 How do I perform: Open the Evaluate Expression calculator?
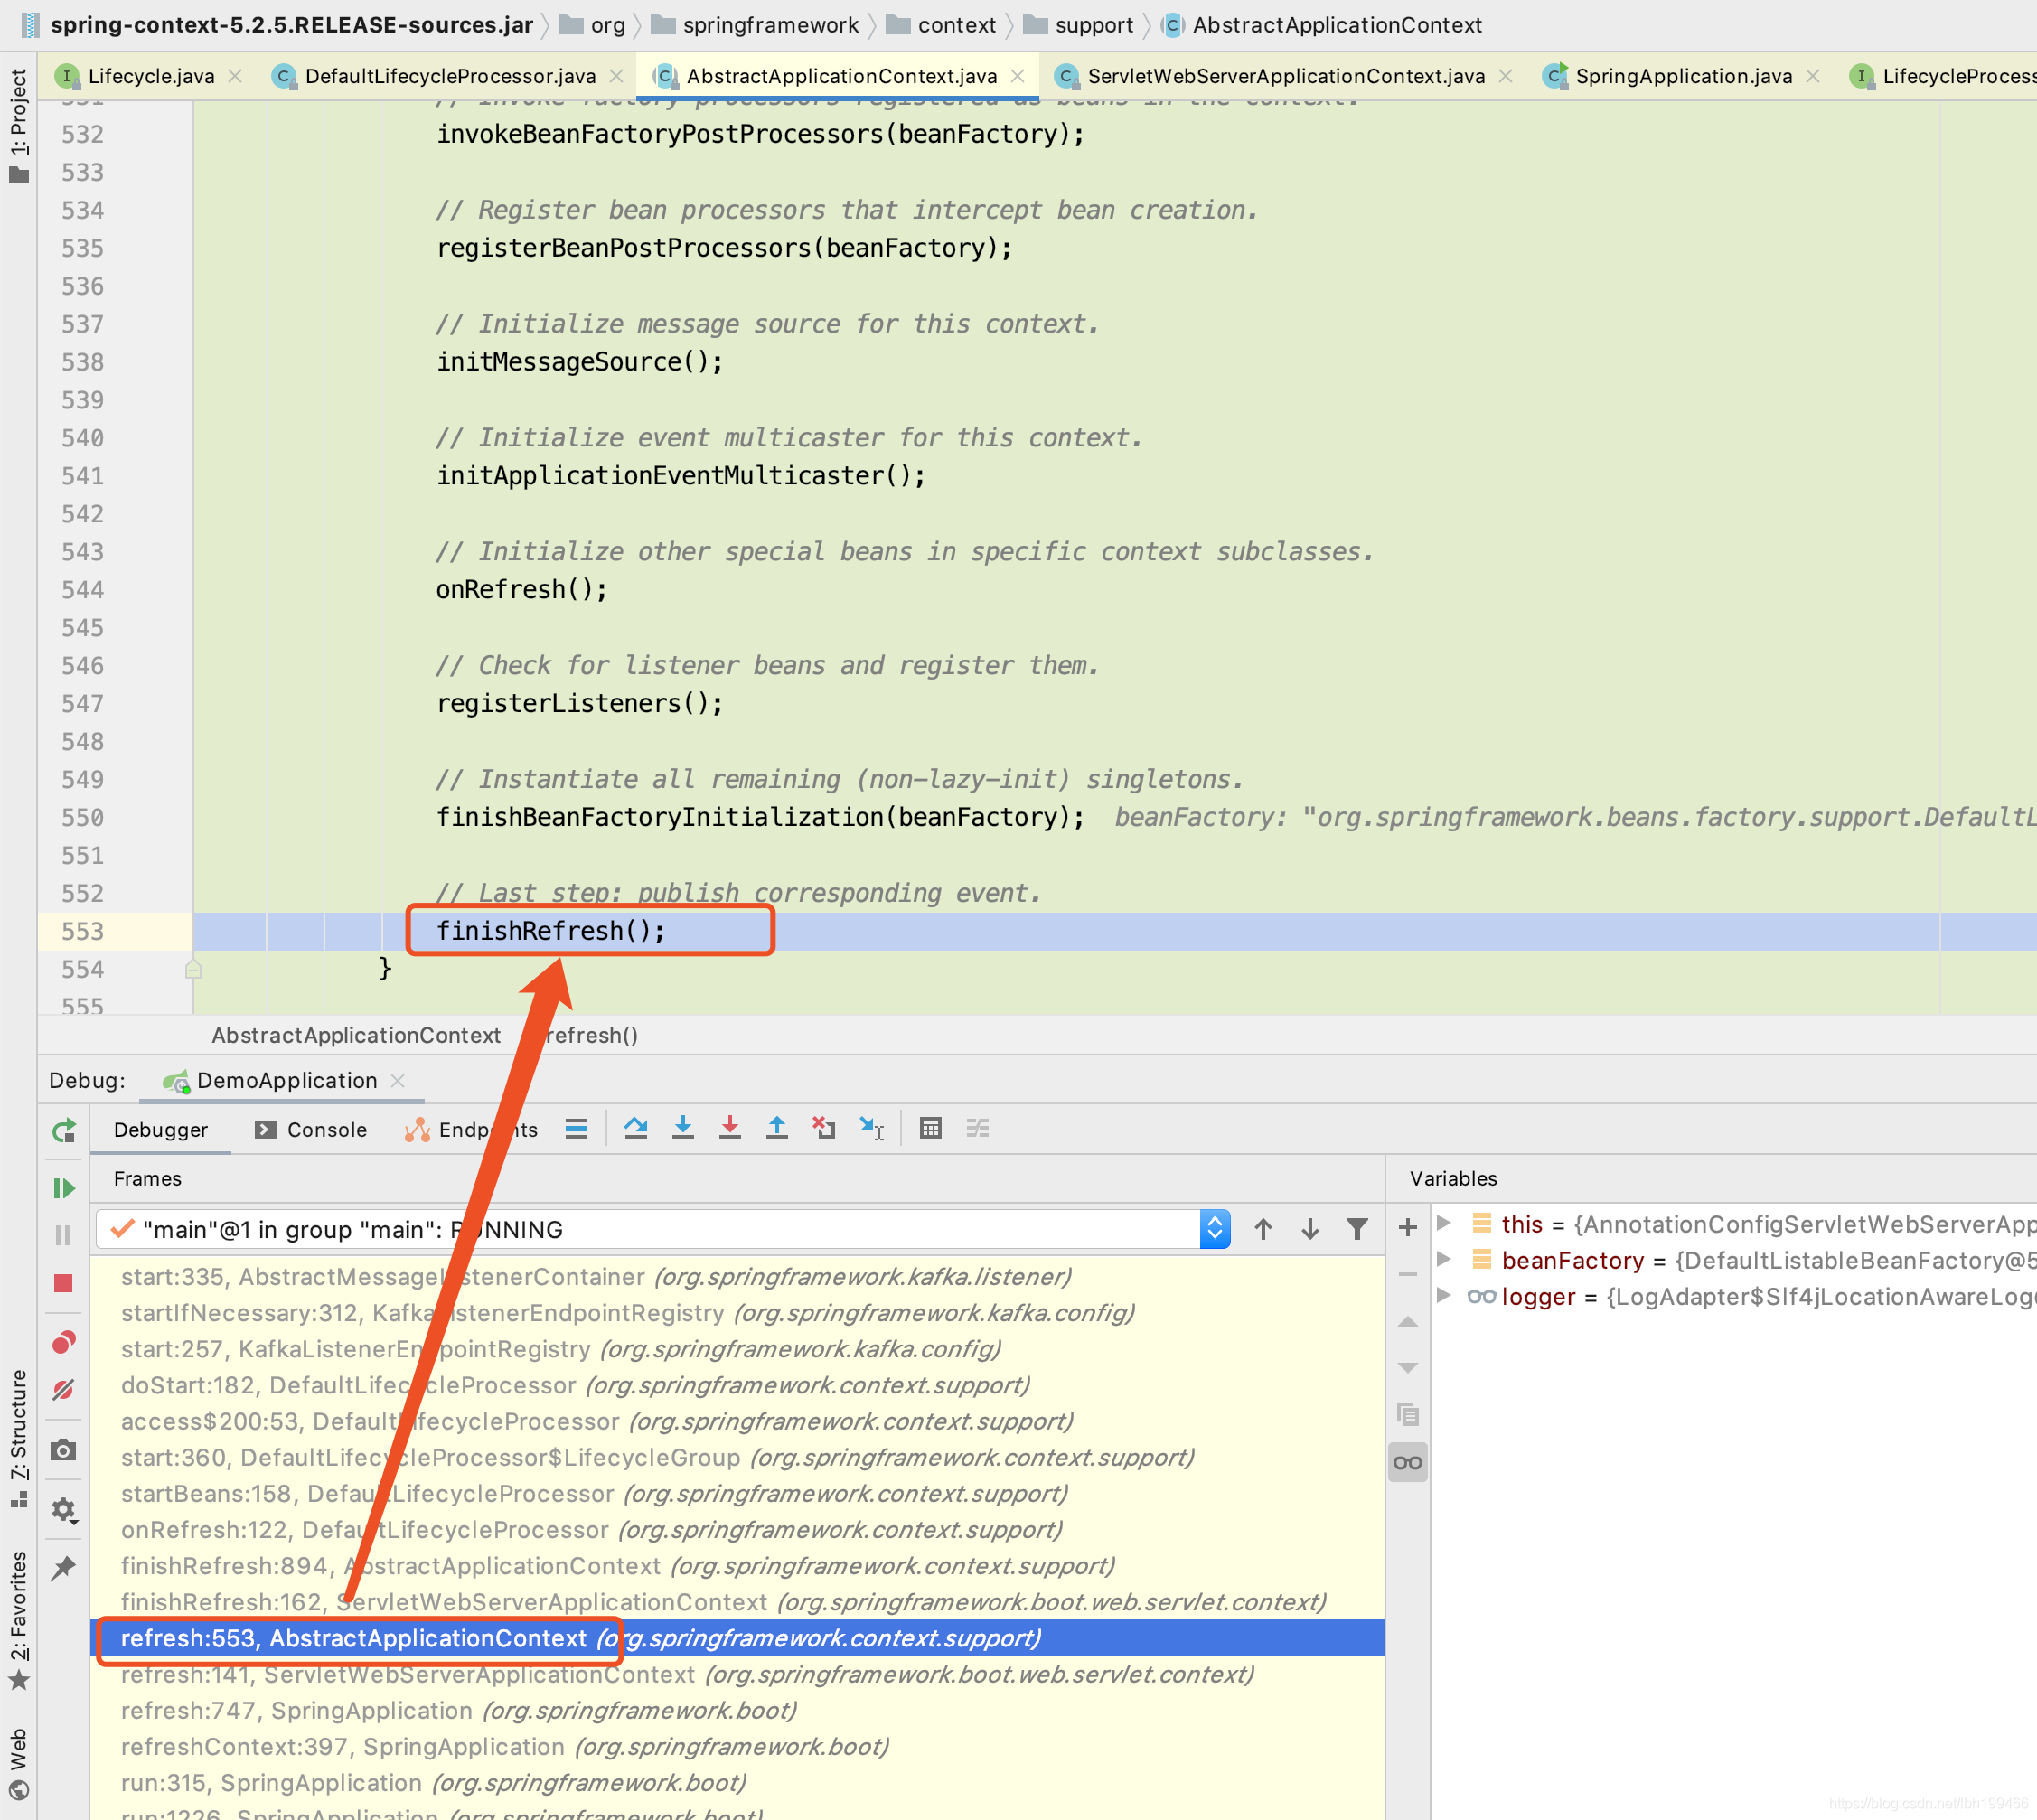pyautogui.click(x=930, y=1127)
